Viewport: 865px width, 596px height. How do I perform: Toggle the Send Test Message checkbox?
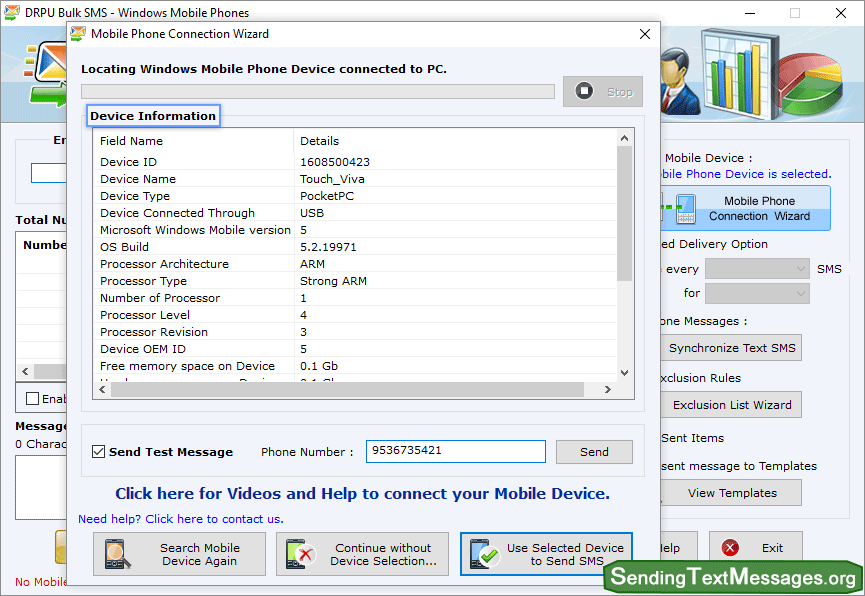pyautogui.click(x=98, y=451)
